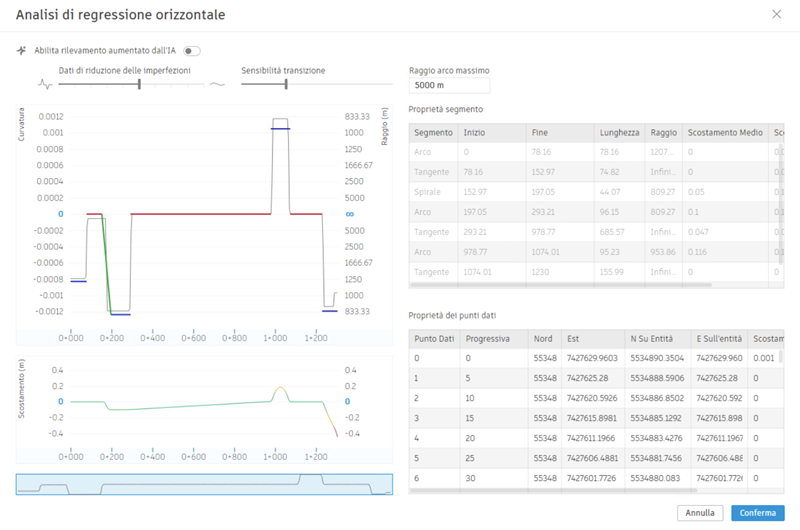Click the overview navigator strip below charts
Screen dimensions: 800x530
[204, 485]
